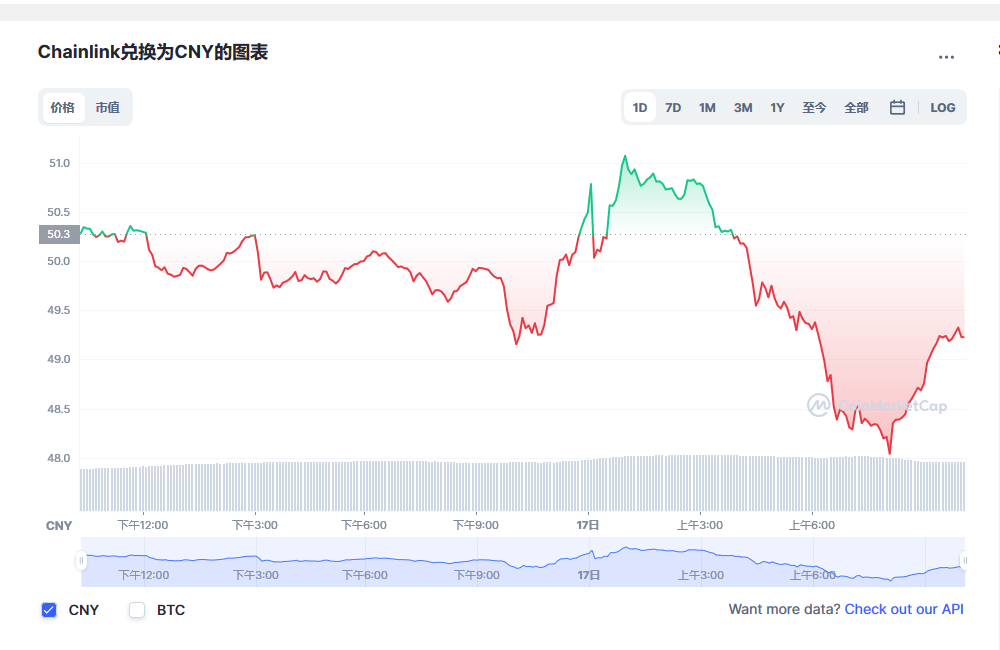1000x650 pixels.
Task: Select the 3M time range
Action: pos(743,107)
